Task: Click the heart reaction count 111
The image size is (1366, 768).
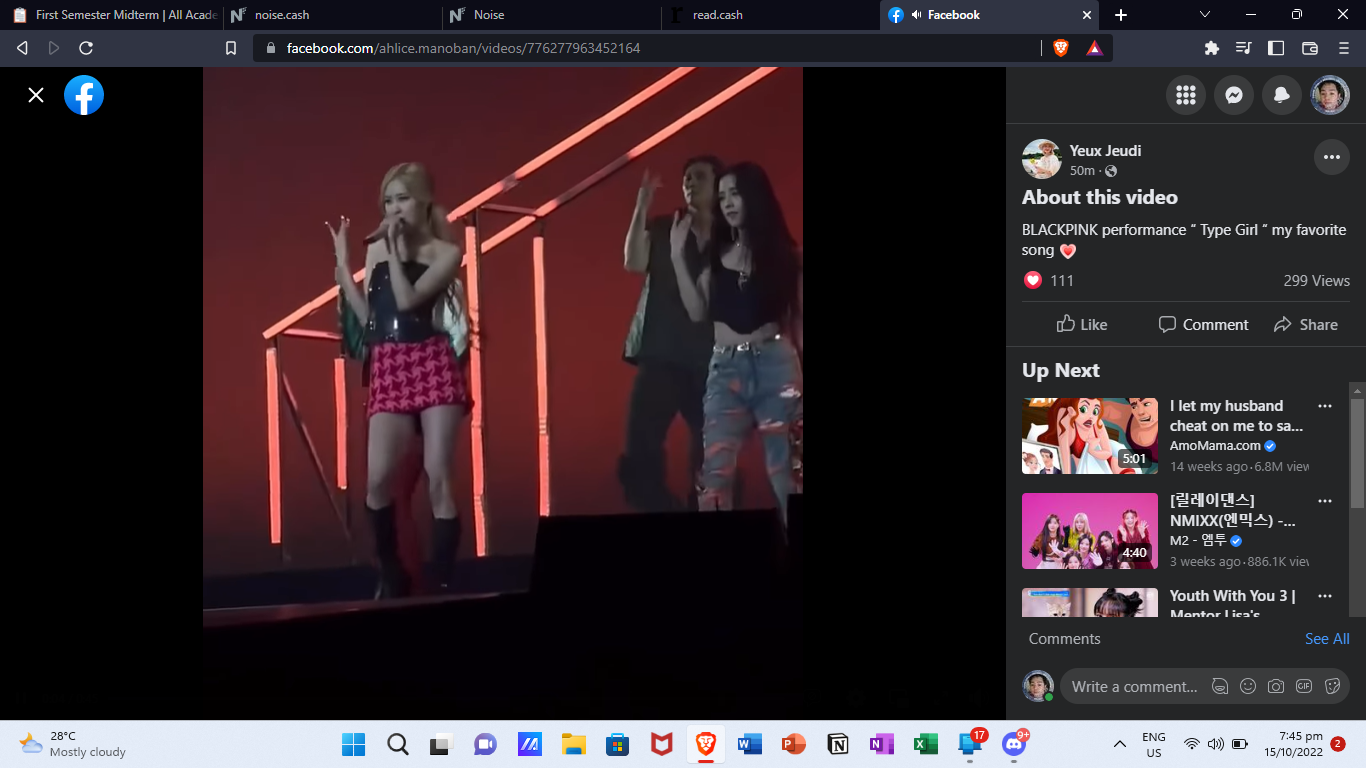Action: click(x=1049, y=281)
